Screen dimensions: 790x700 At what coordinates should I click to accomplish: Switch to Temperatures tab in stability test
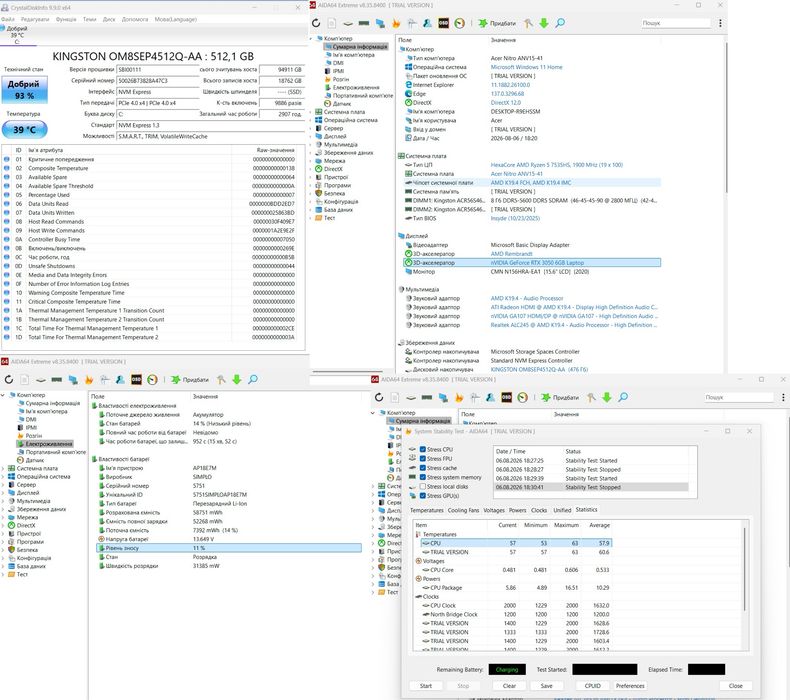(x=427, y=510)
